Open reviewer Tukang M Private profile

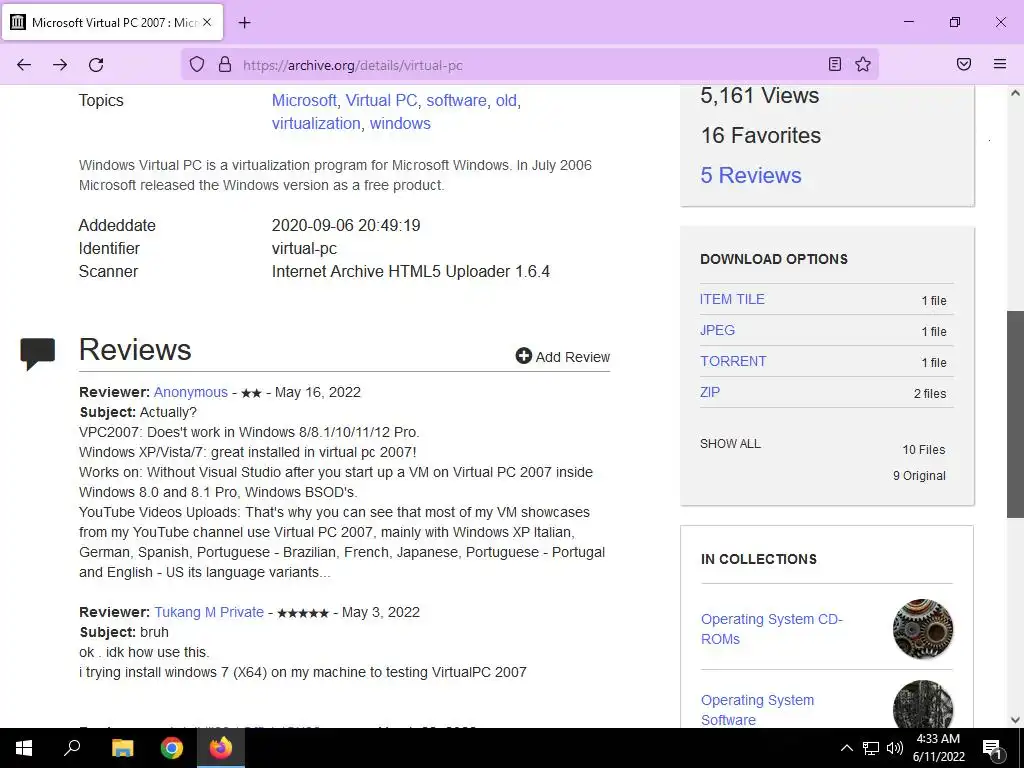click(x=209, y=613)
